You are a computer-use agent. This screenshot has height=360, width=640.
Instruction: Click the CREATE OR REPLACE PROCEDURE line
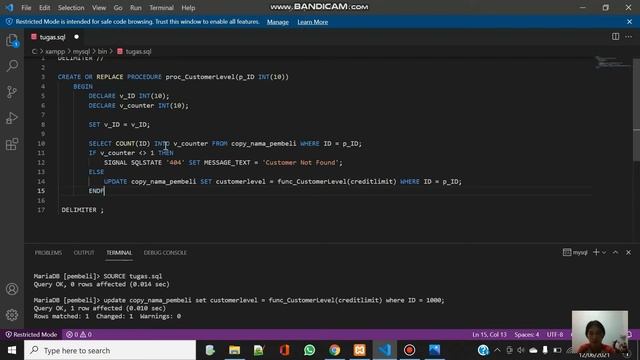pos(173,77)
